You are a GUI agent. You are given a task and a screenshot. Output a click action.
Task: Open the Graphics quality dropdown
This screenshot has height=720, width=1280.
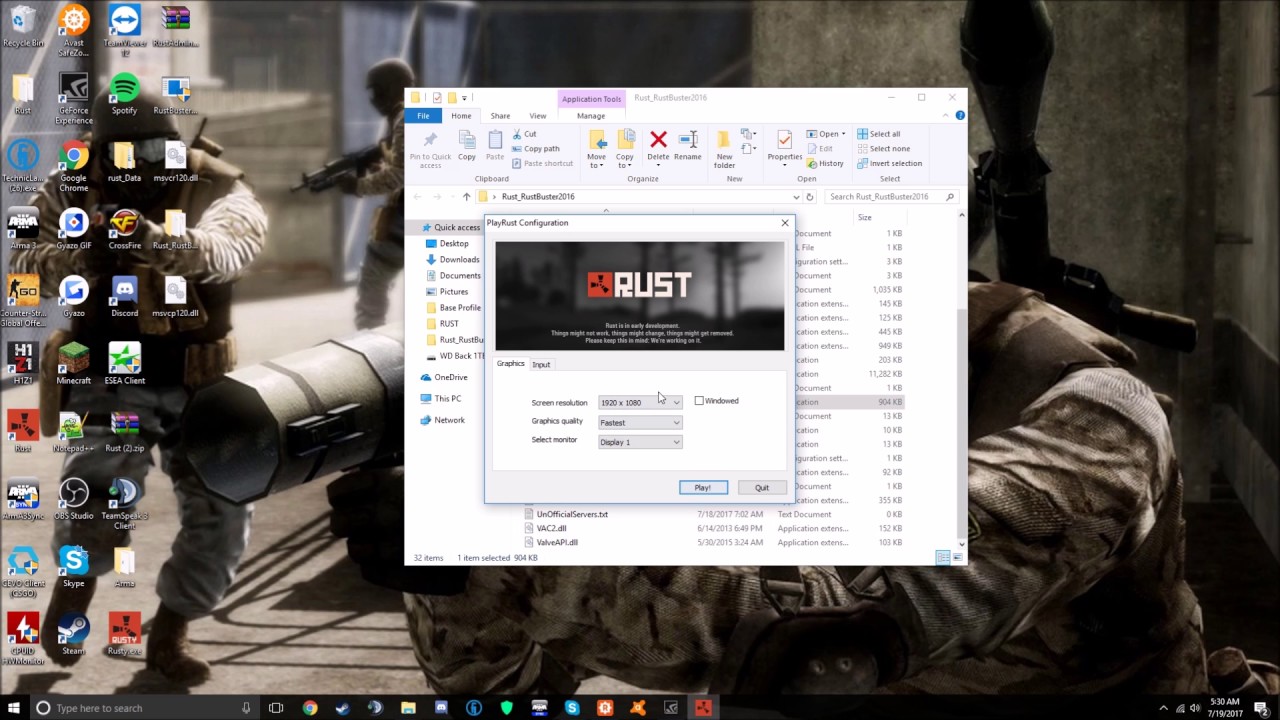point(640,422)
